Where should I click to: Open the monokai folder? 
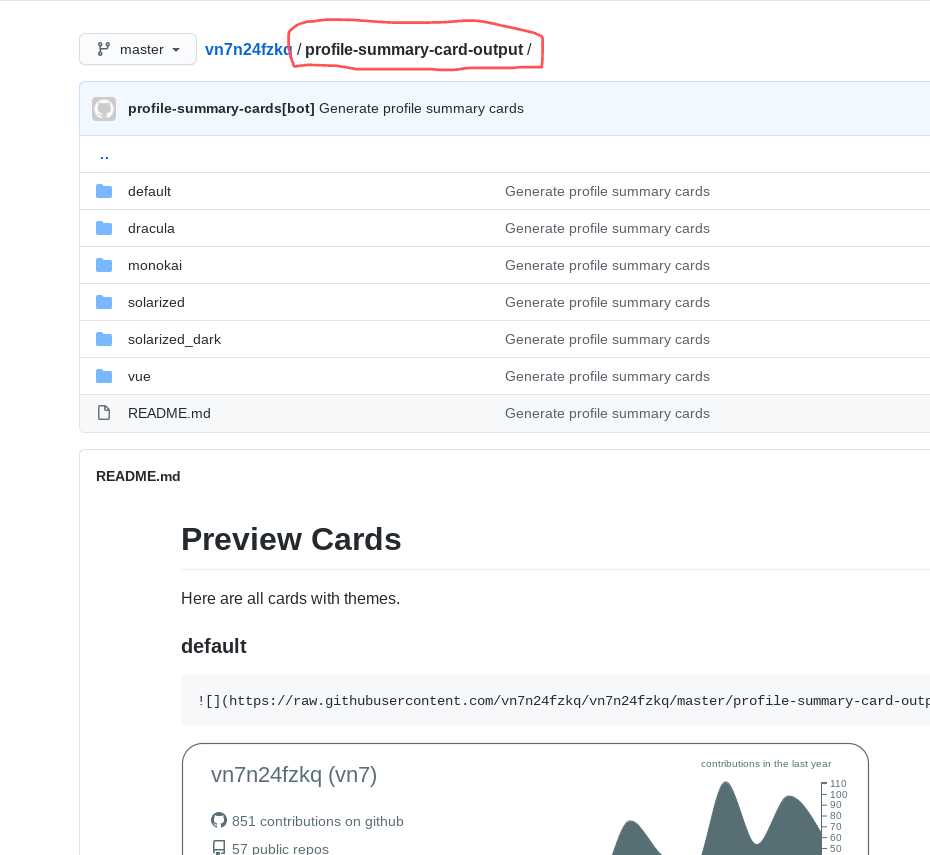click(x=155, y=265)
